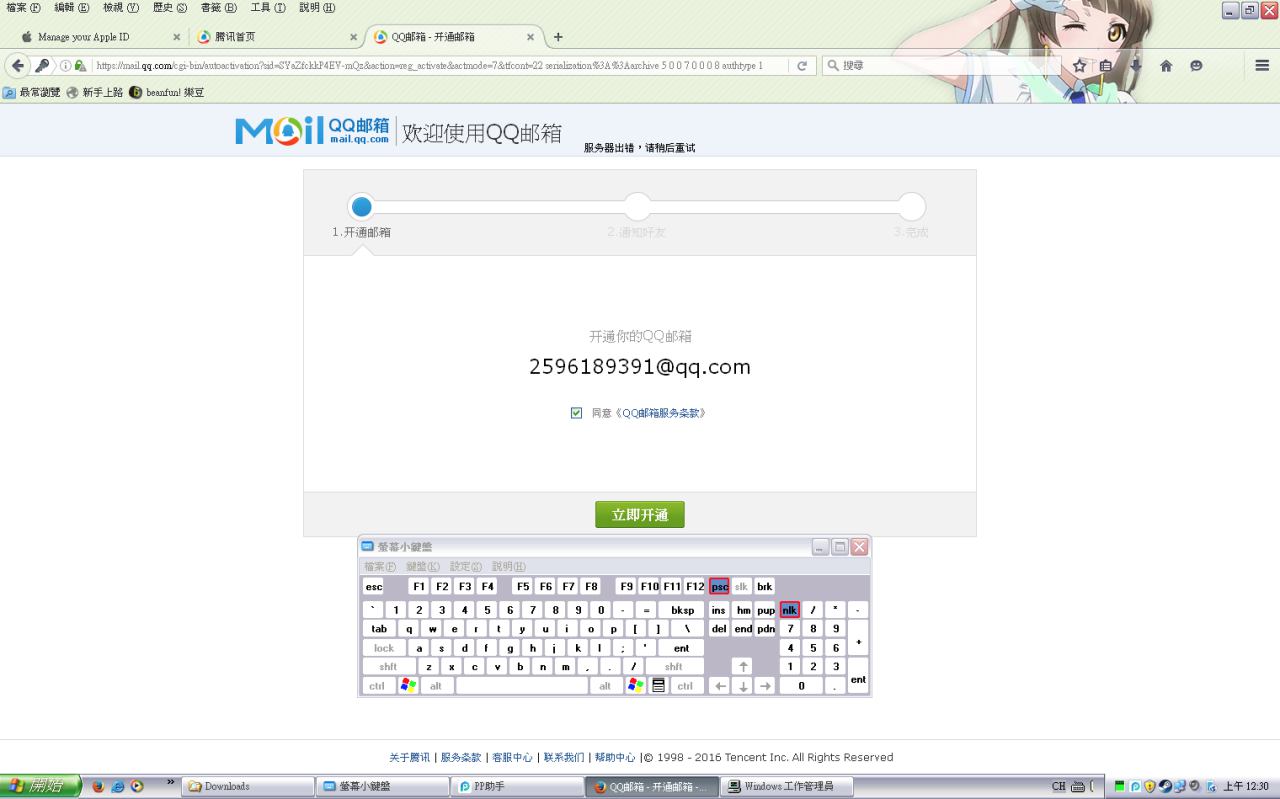
Task: Switch to Downloads taskbar window
Action: [248, 787]
